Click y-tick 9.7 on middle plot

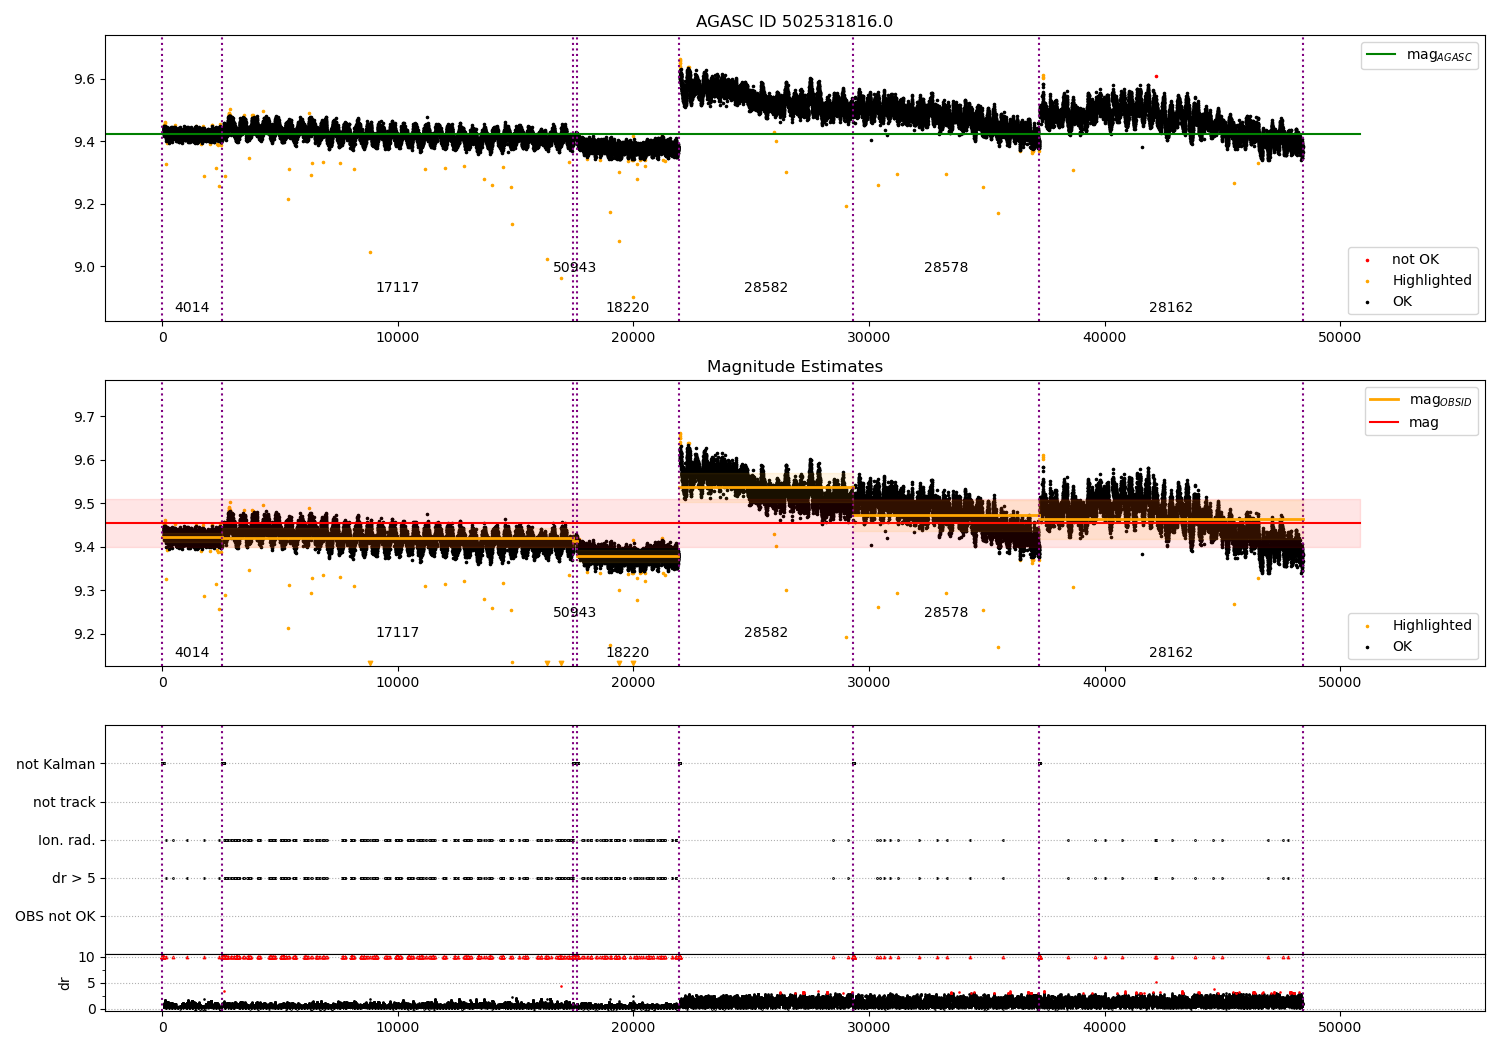point(83,417)
